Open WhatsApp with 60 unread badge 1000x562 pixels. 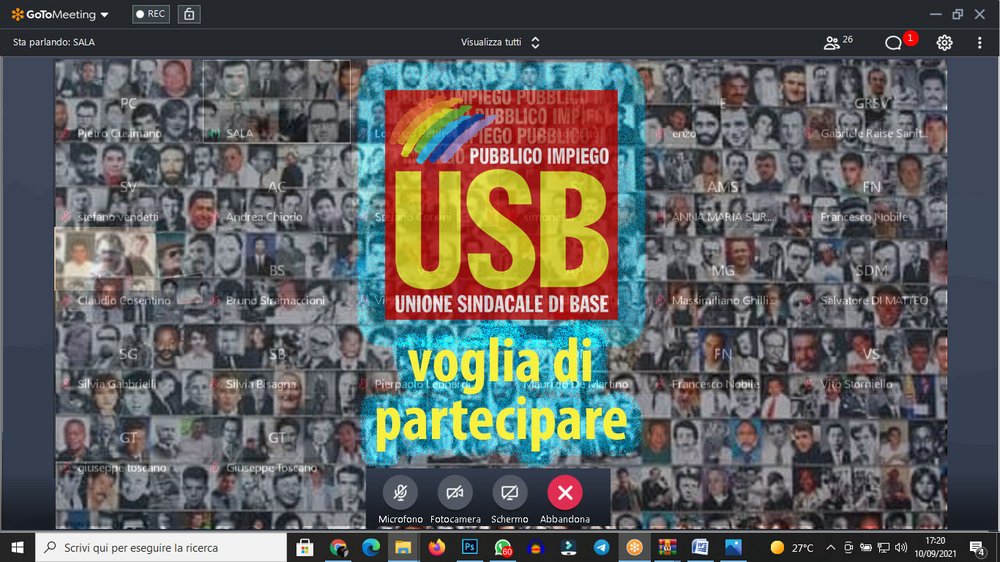[503, 547]
